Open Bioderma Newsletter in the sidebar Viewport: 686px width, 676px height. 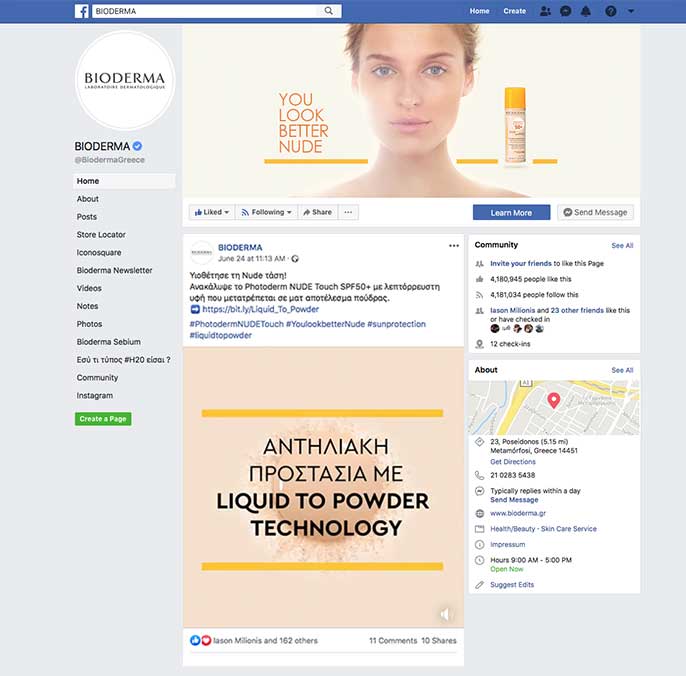coord(114,270)
